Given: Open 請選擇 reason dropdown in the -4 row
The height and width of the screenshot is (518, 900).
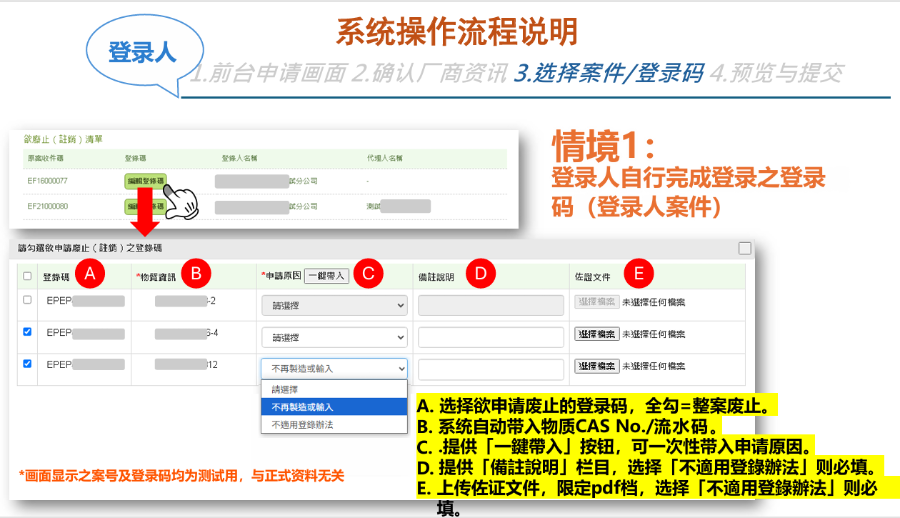Looking at the screenshot, I should coord(334,338).
